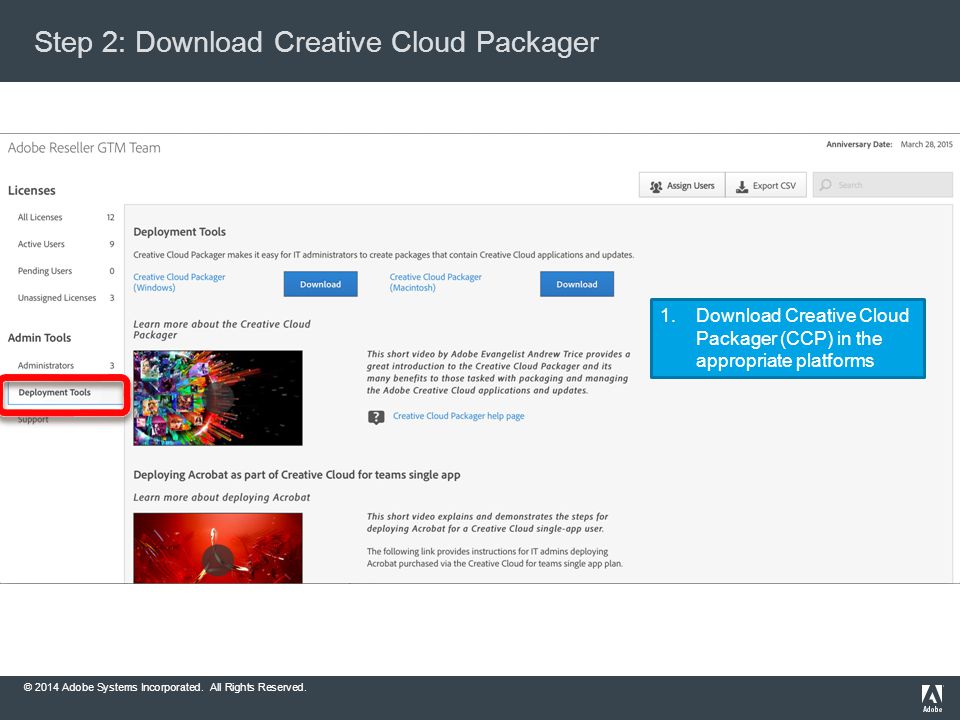Click the Admin Tools section heading
Screen dimensions: 960x720
coord(39,338)
